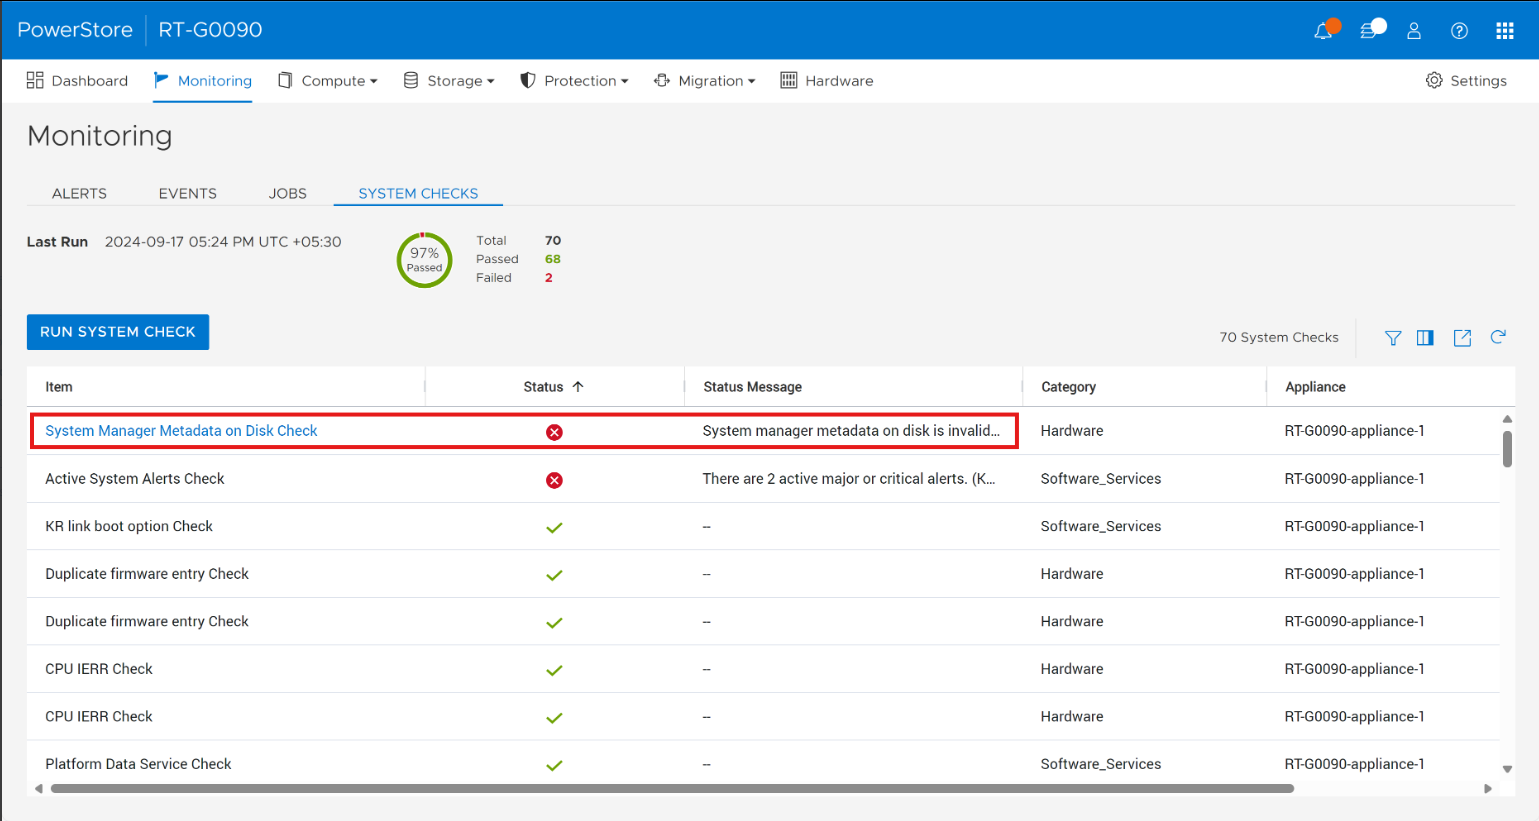Open Settings in the top navigation
Screen dimensions: 1539x821
(1466, 81)
